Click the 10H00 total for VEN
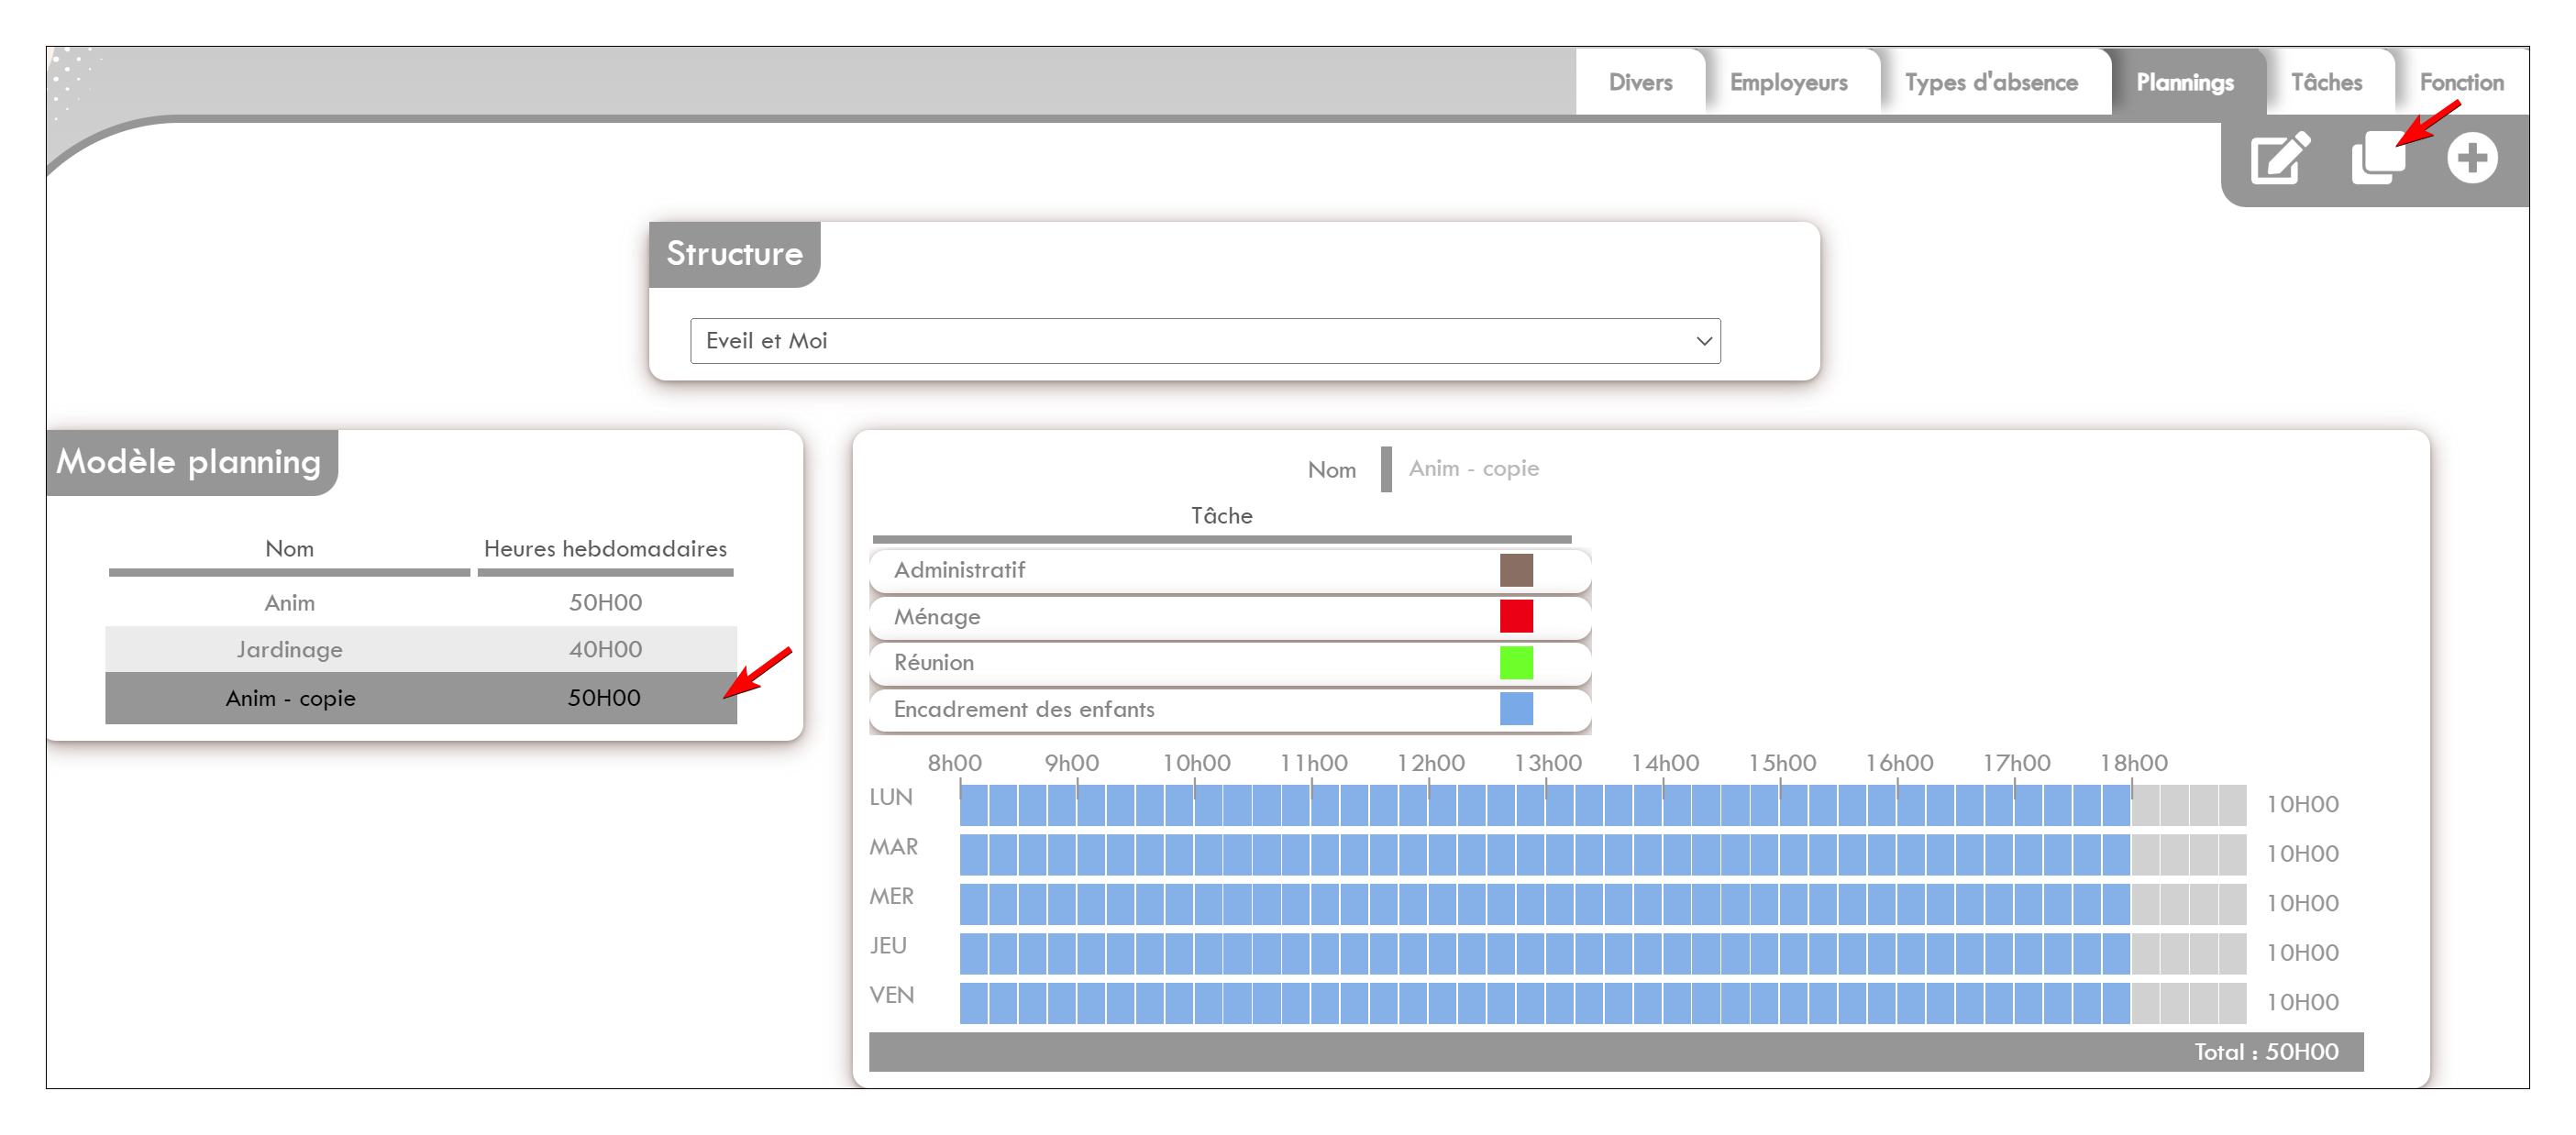The width and height of the screenshot is (2576, 1135). tap(2302, 1002)
